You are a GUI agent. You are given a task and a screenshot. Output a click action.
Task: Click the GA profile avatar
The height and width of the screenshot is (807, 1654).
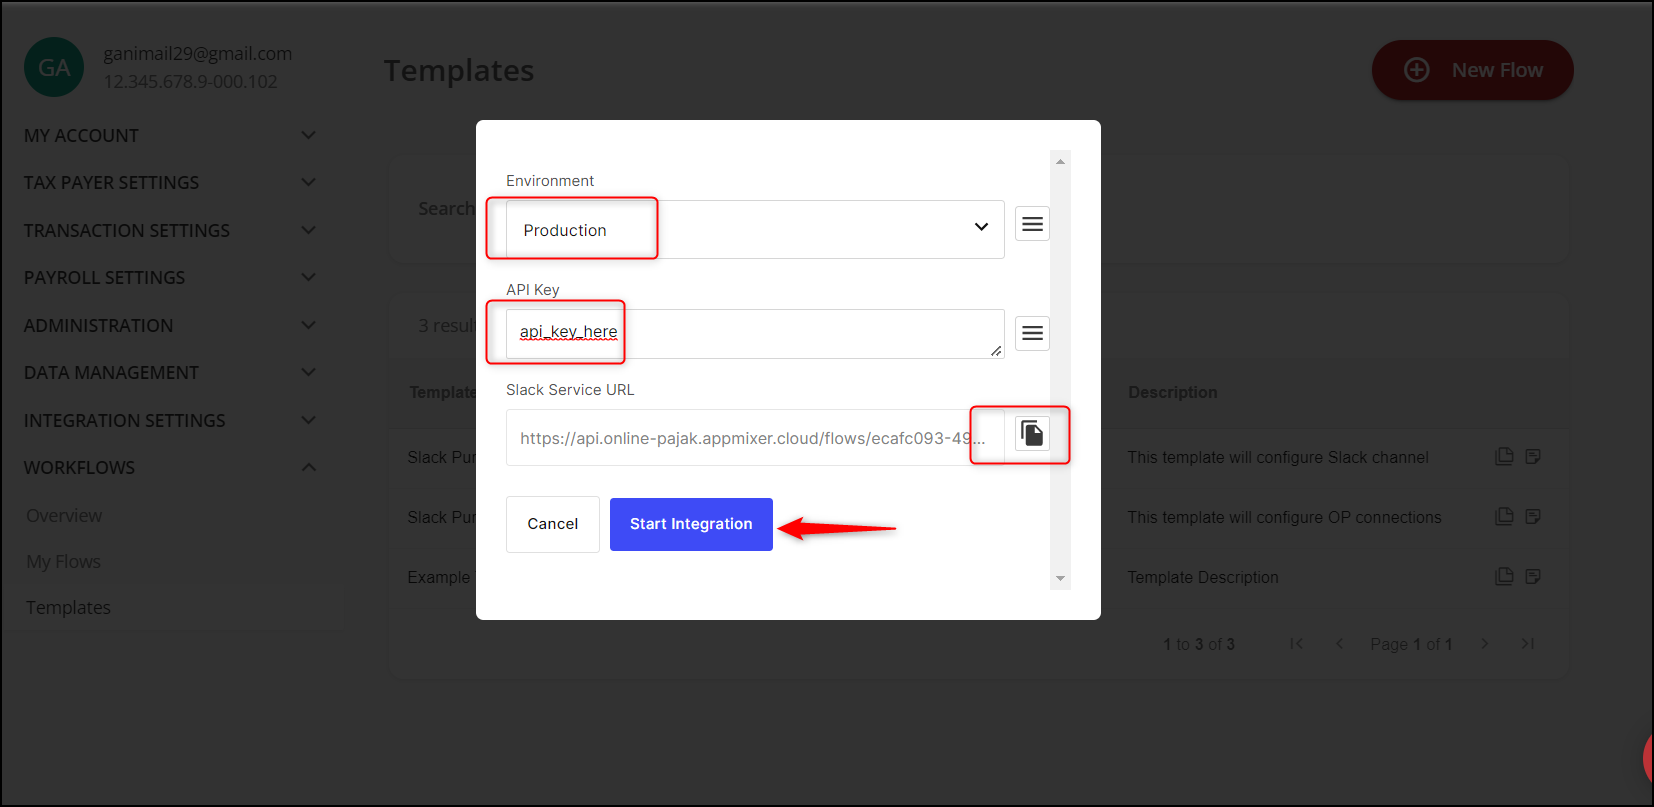tap(54, 67)
